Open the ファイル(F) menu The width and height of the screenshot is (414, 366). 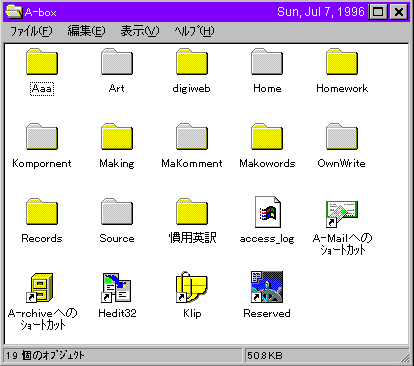(31, 31)
